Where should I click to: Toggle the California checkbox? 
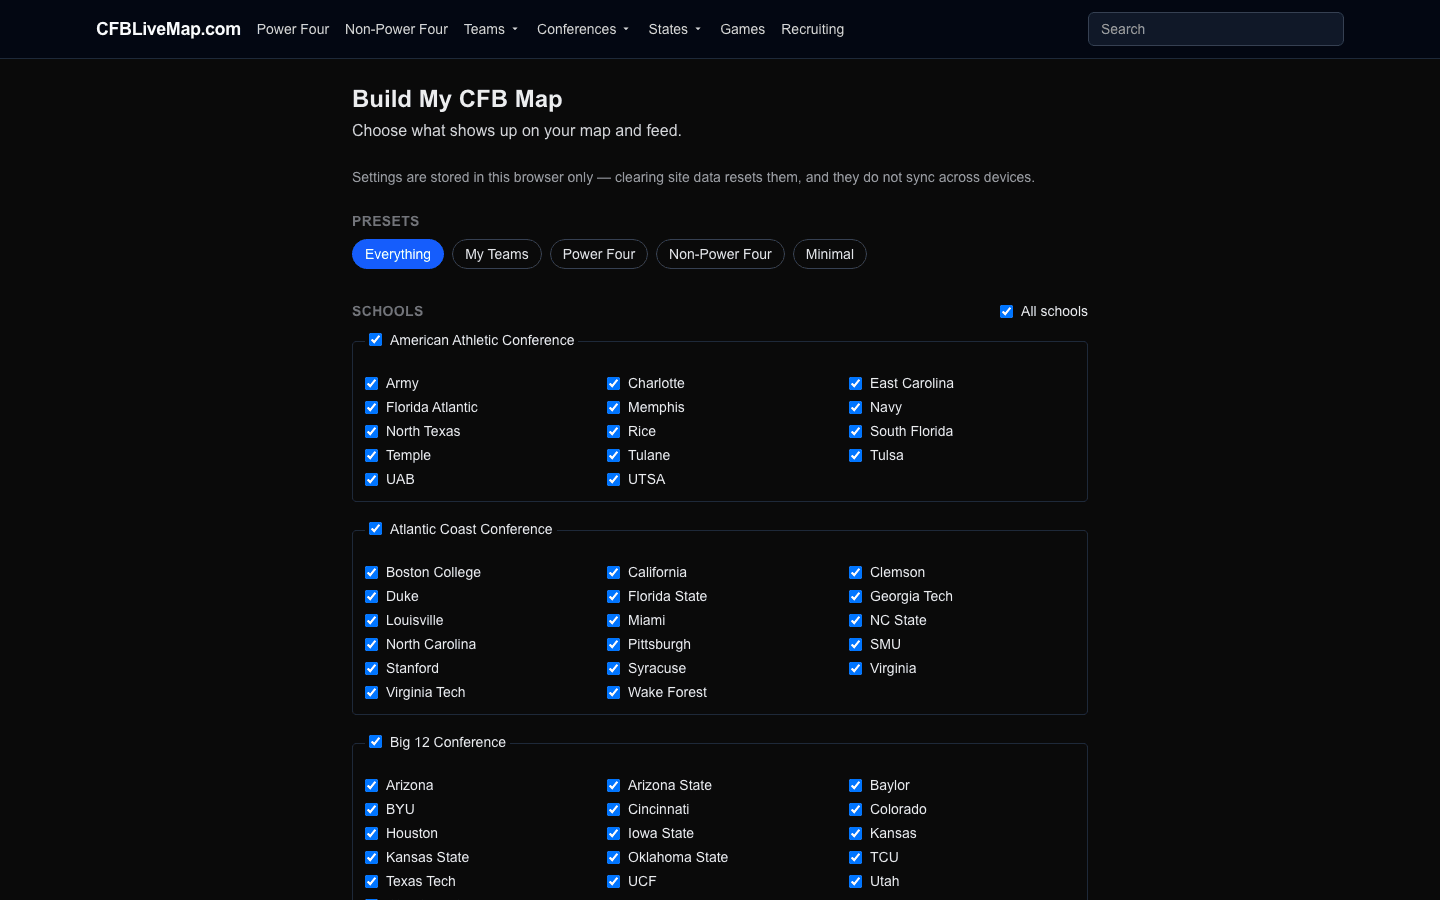pyautogui.click(x=613, y=572)
